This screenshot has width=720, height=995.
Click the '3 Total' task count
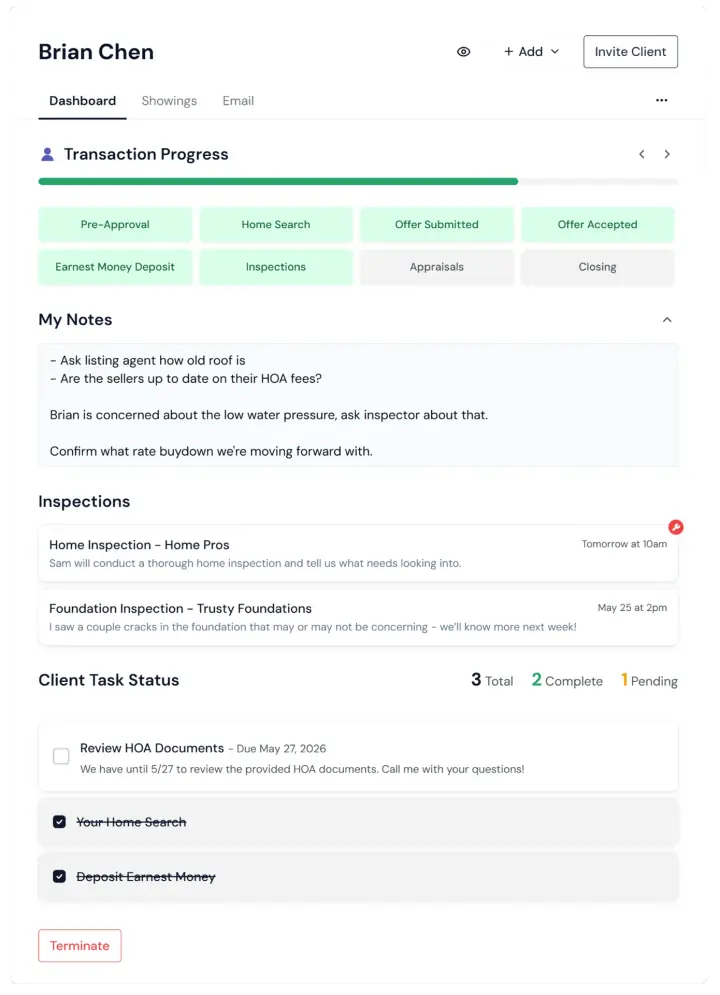coord(492,680)
